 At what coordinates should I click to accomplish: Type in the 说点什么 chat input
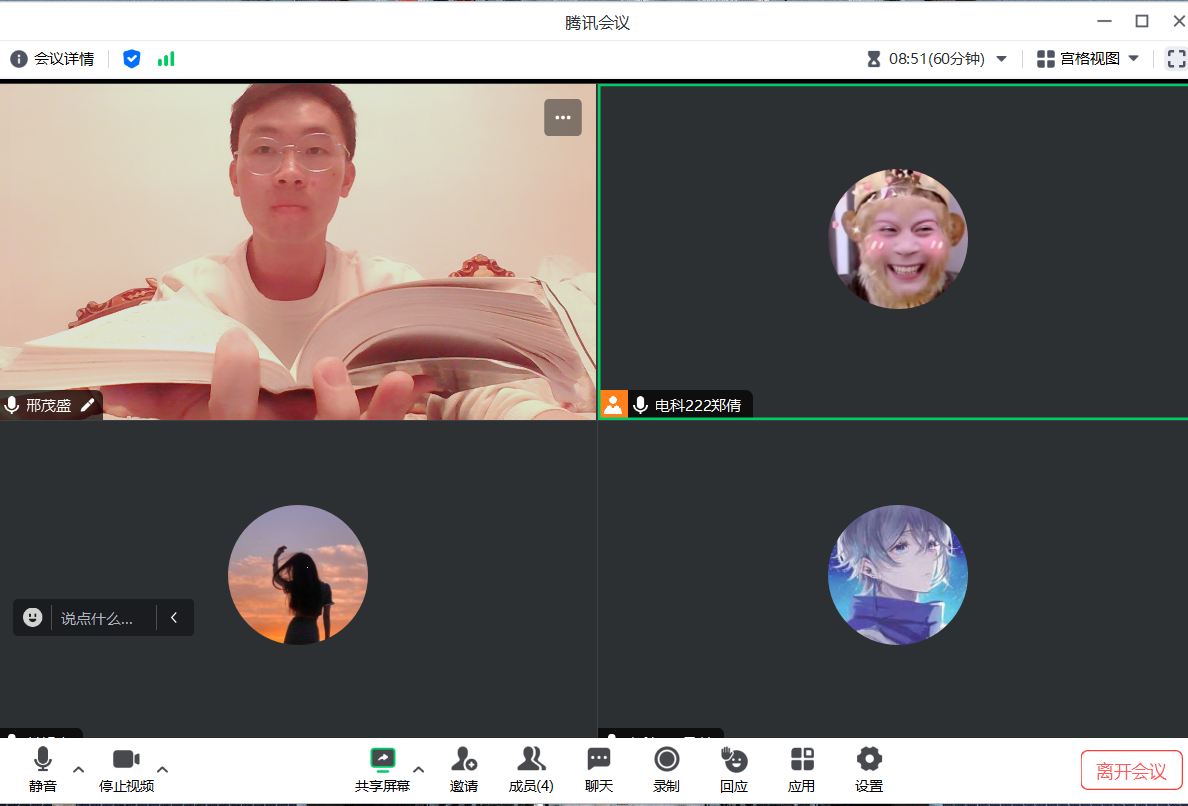(98, 618)
